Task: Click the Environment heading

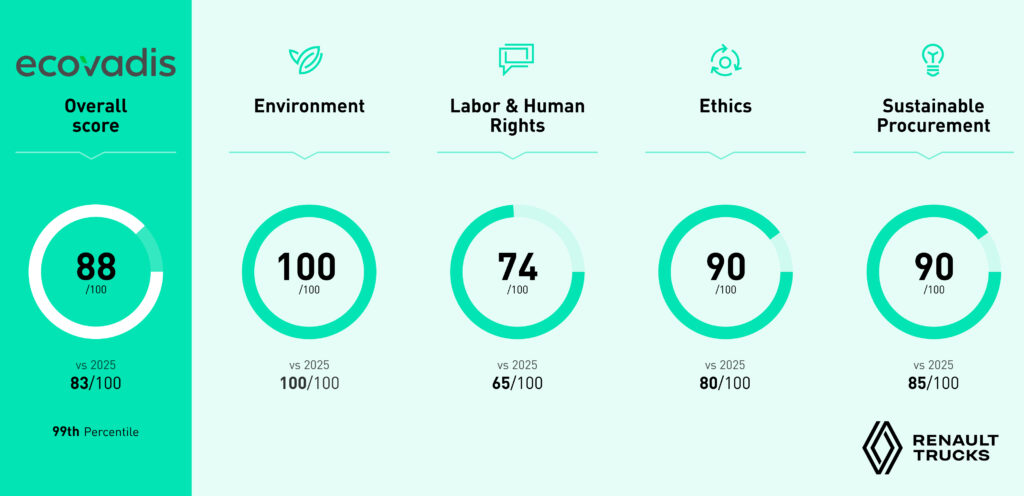Action: (310, 106)
